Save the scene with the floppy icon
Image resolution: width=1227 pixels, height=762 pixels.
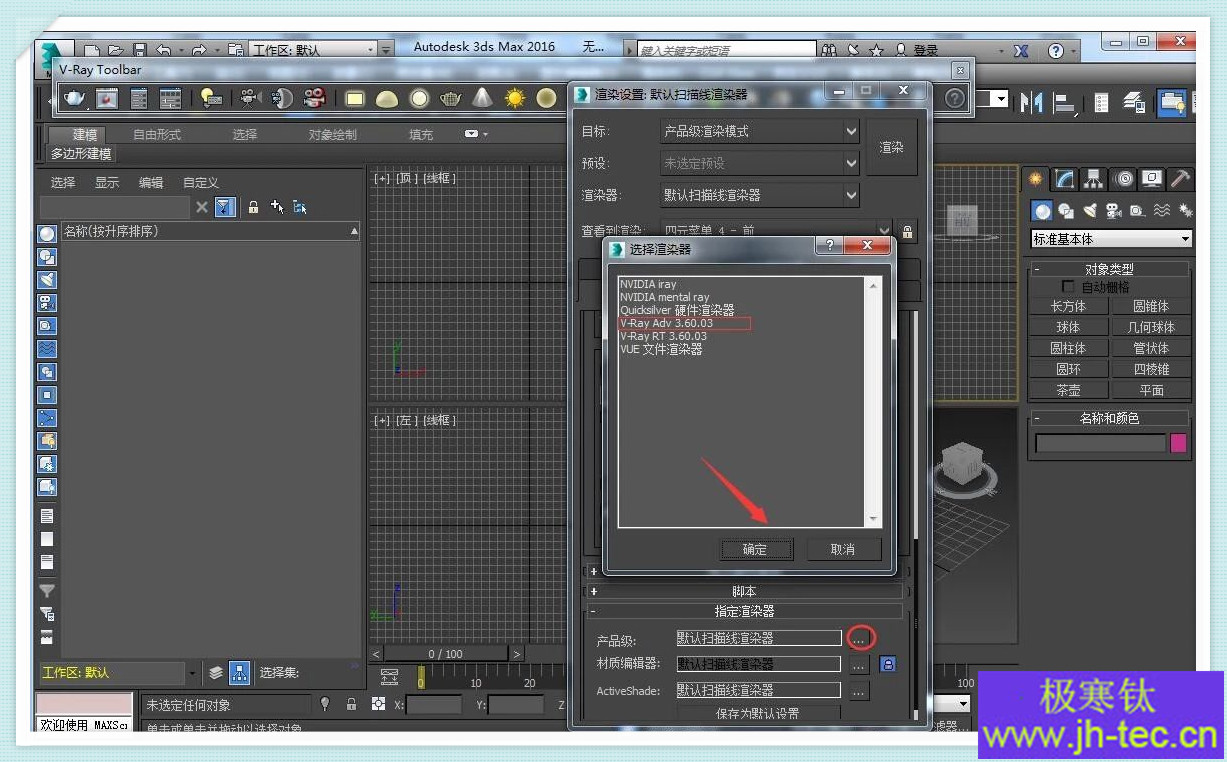click(x=140, y=49)
